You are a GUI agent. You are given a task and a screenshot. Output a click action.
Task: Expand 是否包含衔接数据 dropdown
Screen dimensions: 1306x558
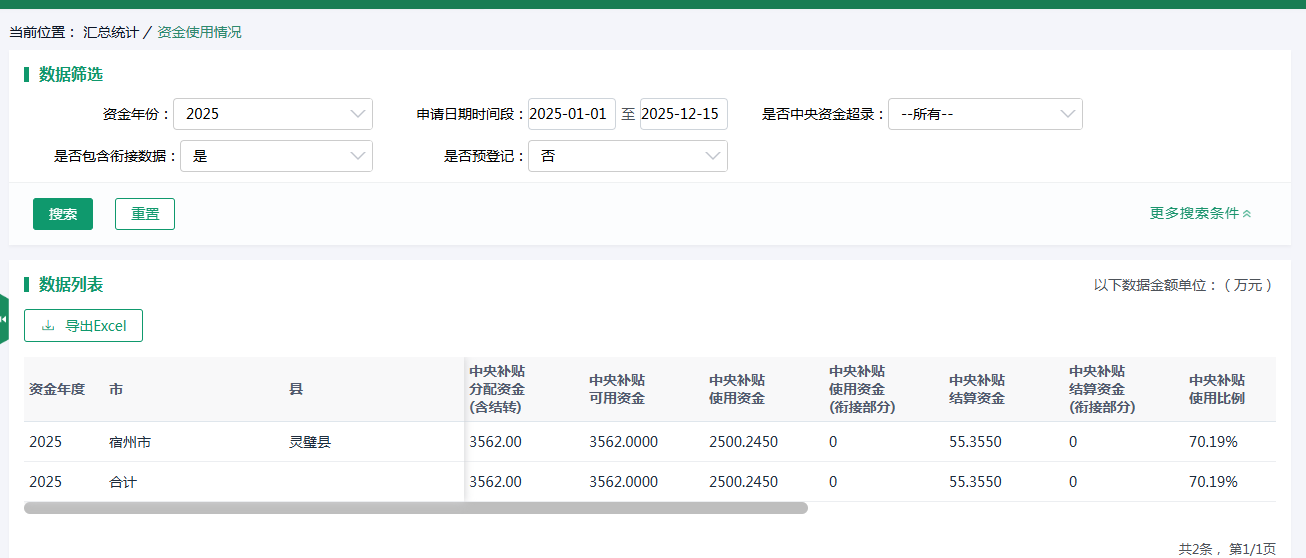tap(276, 156)
